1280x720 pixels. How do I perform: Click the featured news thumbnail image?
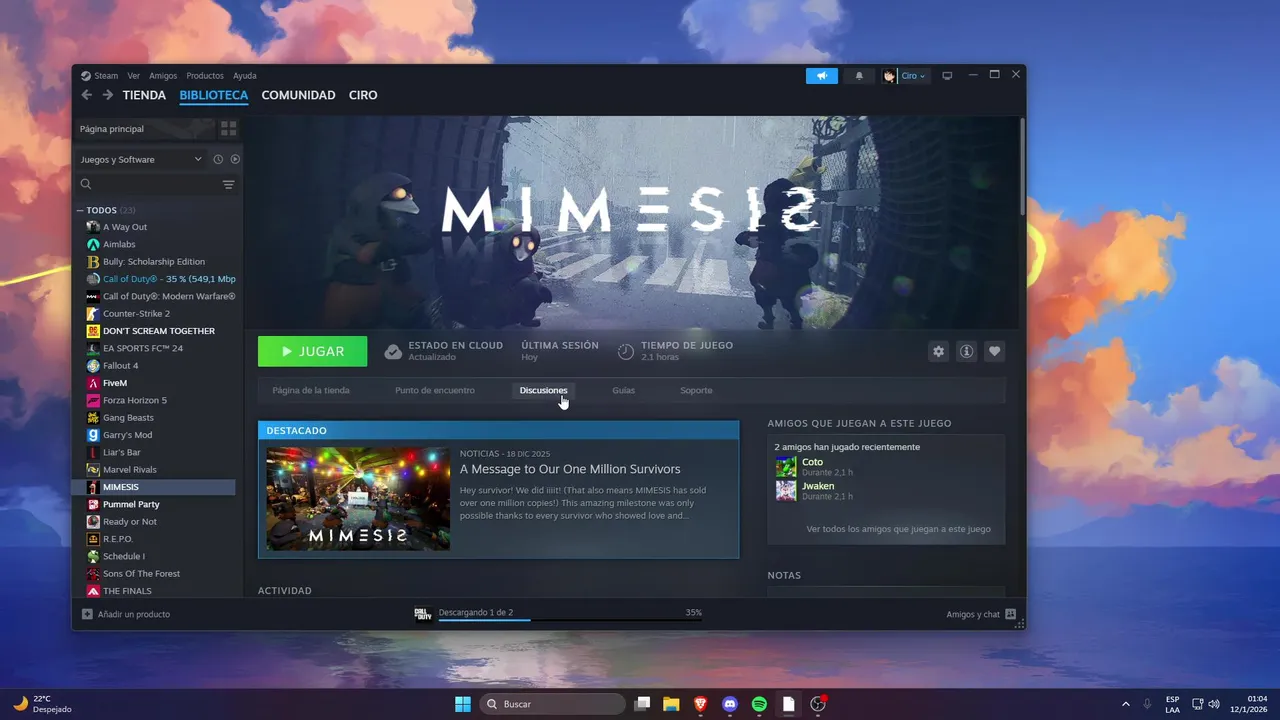point(358,498)
